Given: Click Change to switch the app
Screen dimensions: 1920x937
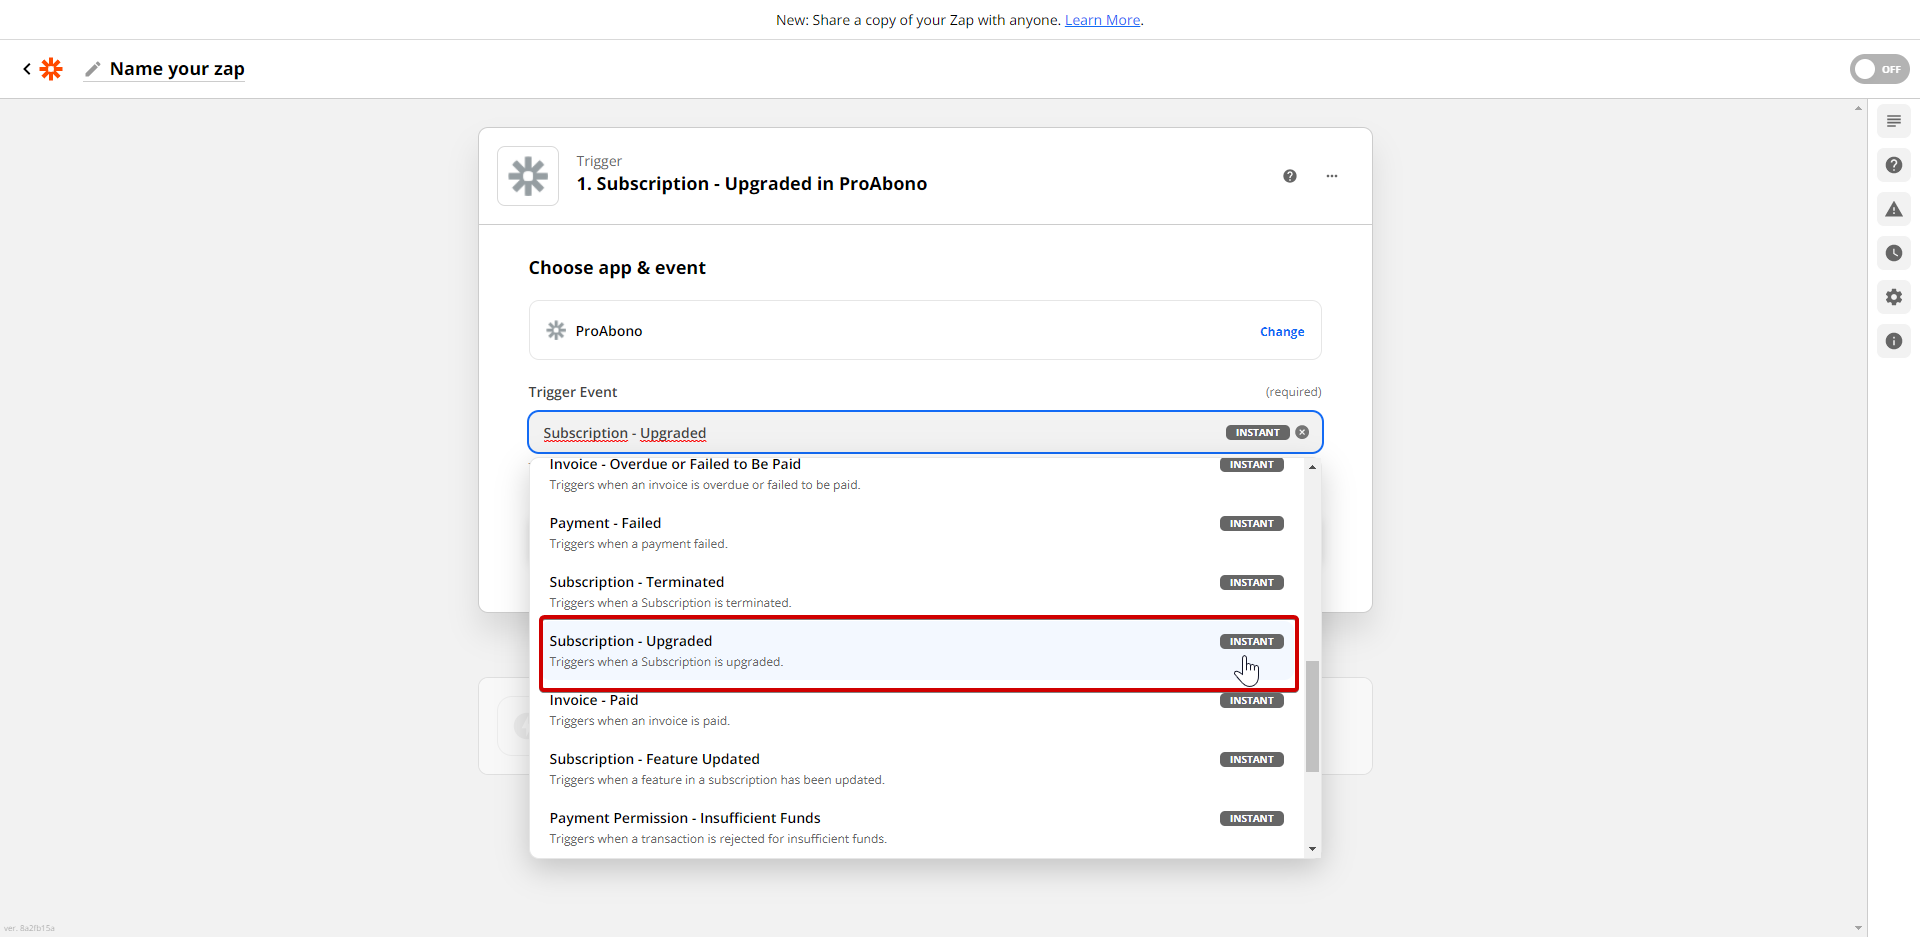Looking at the screenshot, I should [1282, 332].
